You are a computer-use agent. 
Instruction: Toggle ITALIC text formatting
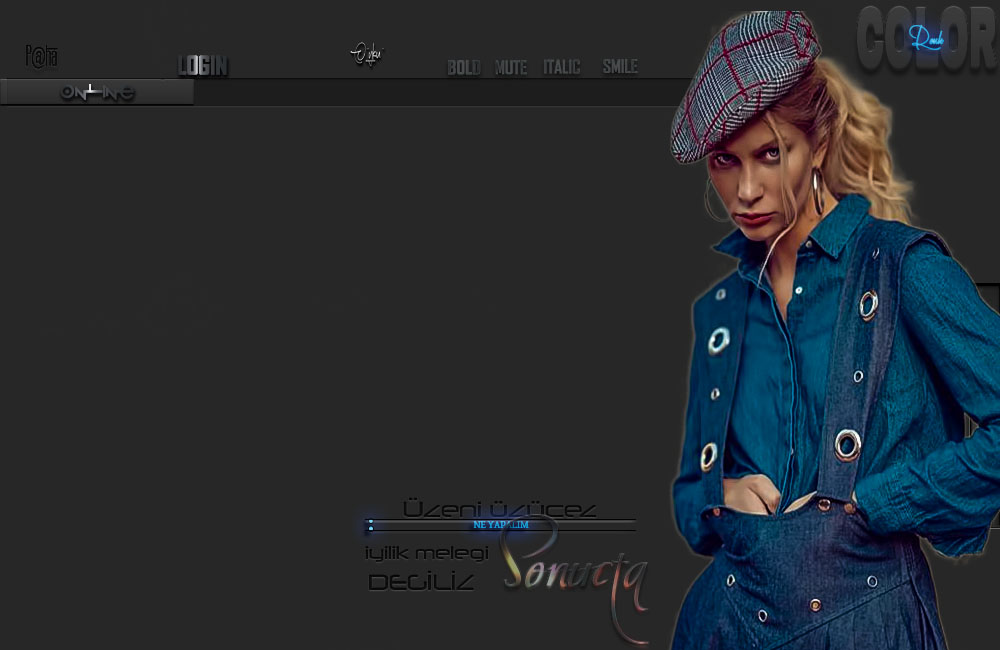tap(561, 67)
